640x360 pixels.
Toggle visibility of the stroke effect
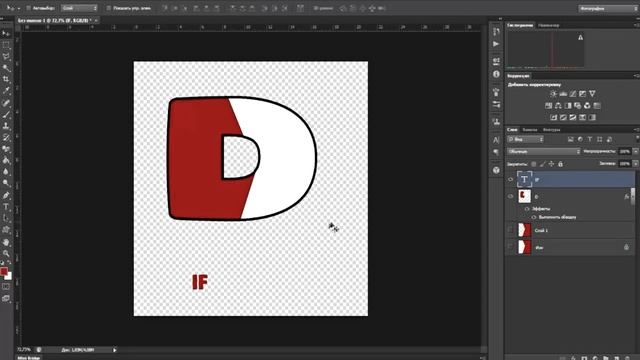(533, 217)
